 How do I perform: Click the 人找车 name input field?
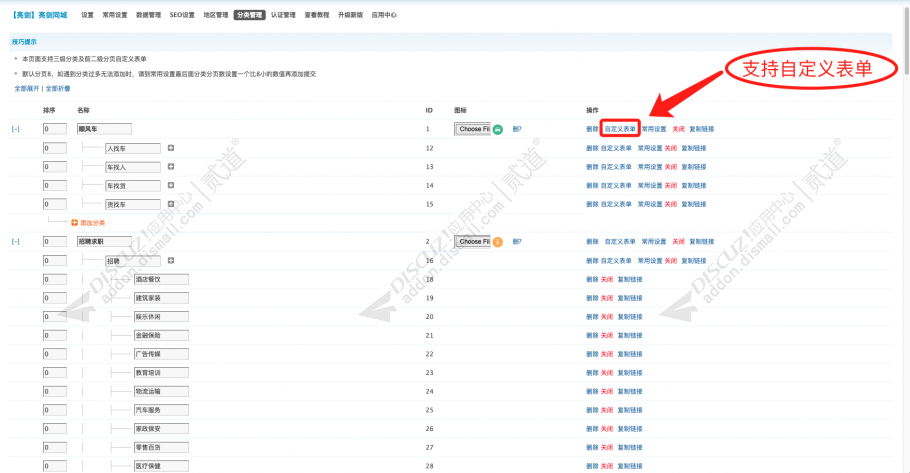(133, 149)
